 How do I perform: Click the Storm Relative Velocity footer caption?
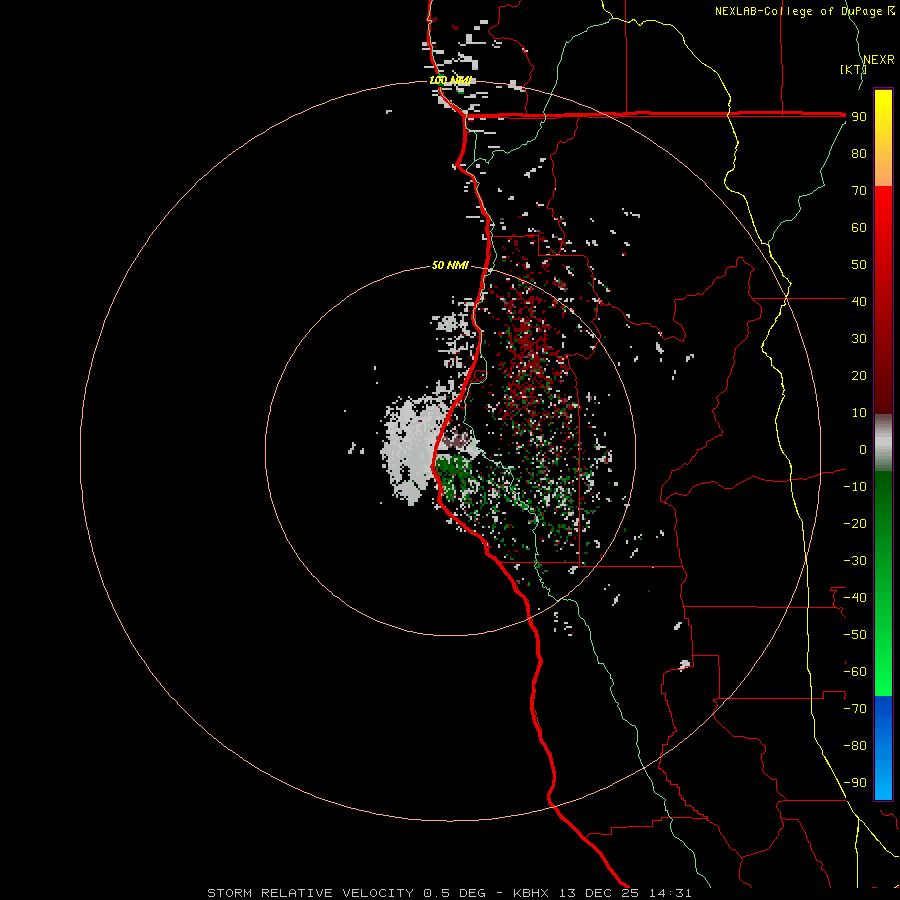click(x=449, y=893)
